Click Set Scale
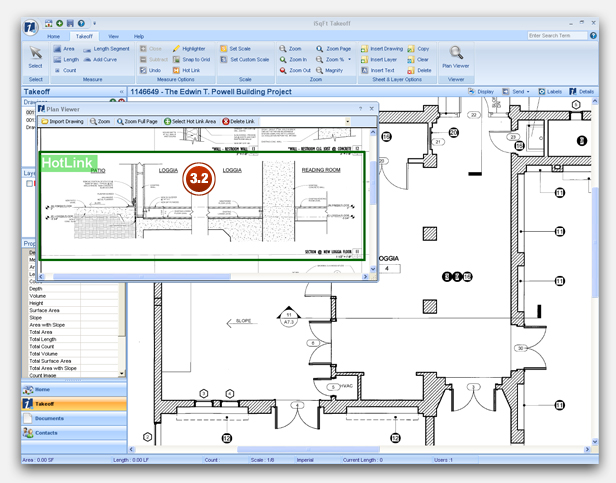The image size is (616, 483). pos(235,49)
